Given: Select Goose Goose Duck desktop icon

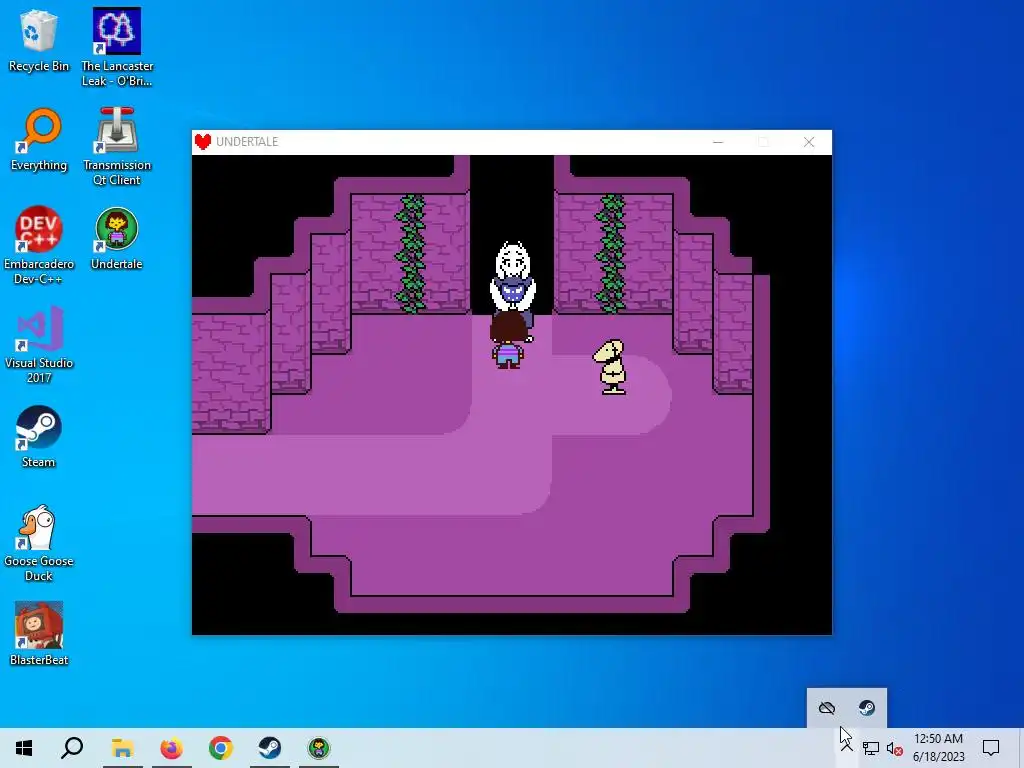Looking at the screenshot, I should click(x=39, y=543).
